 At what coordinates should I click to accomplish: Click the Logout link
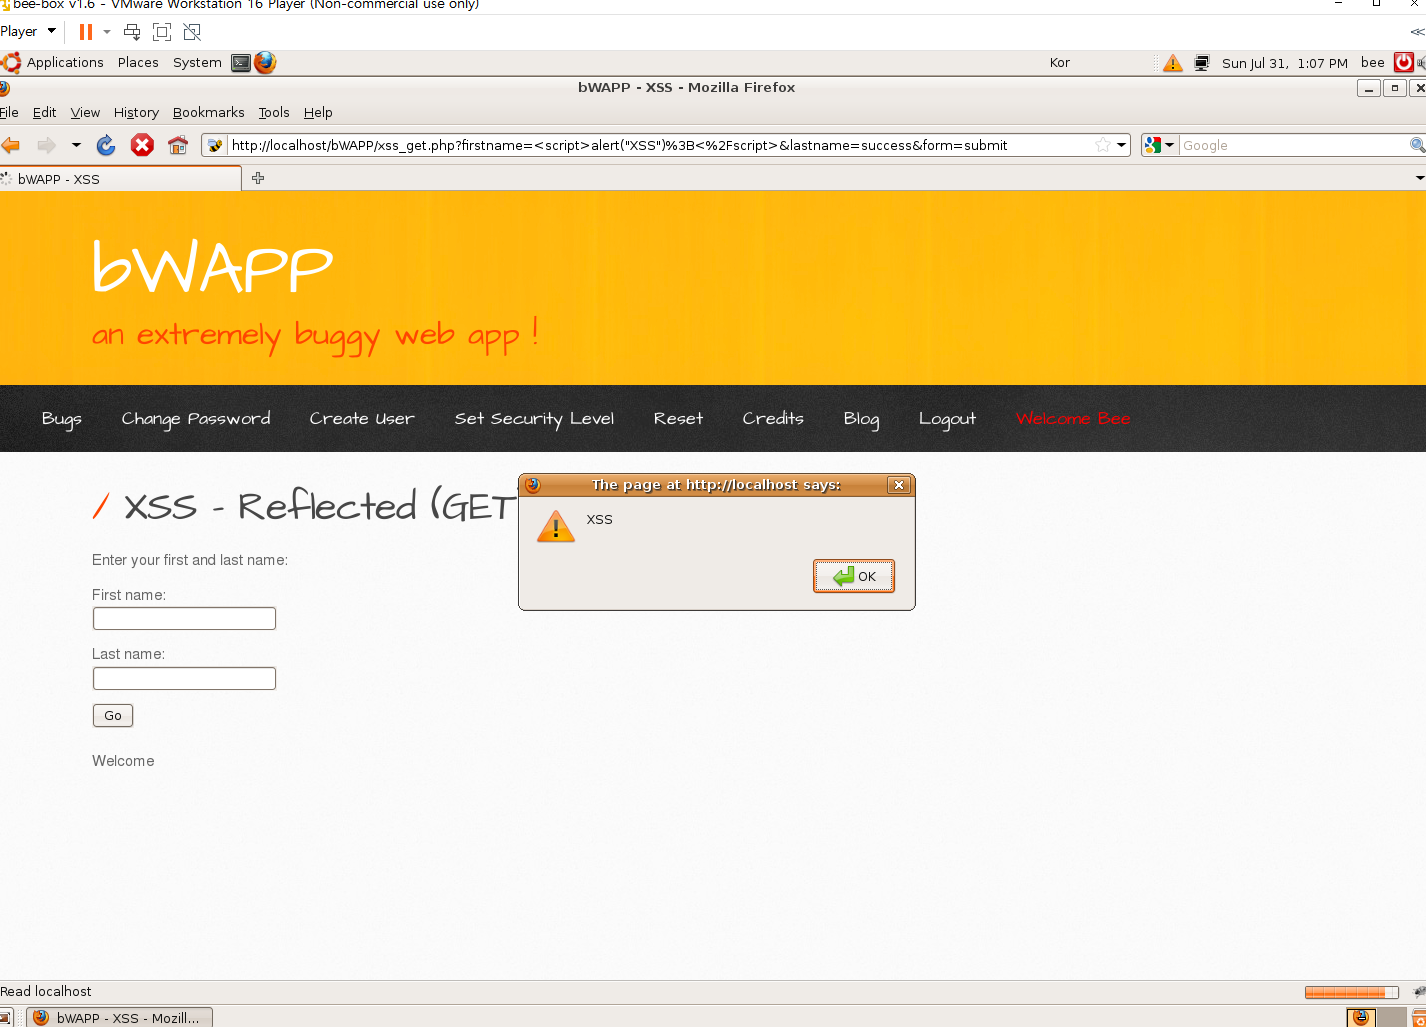pyautogui.click(x=947, y=419)
